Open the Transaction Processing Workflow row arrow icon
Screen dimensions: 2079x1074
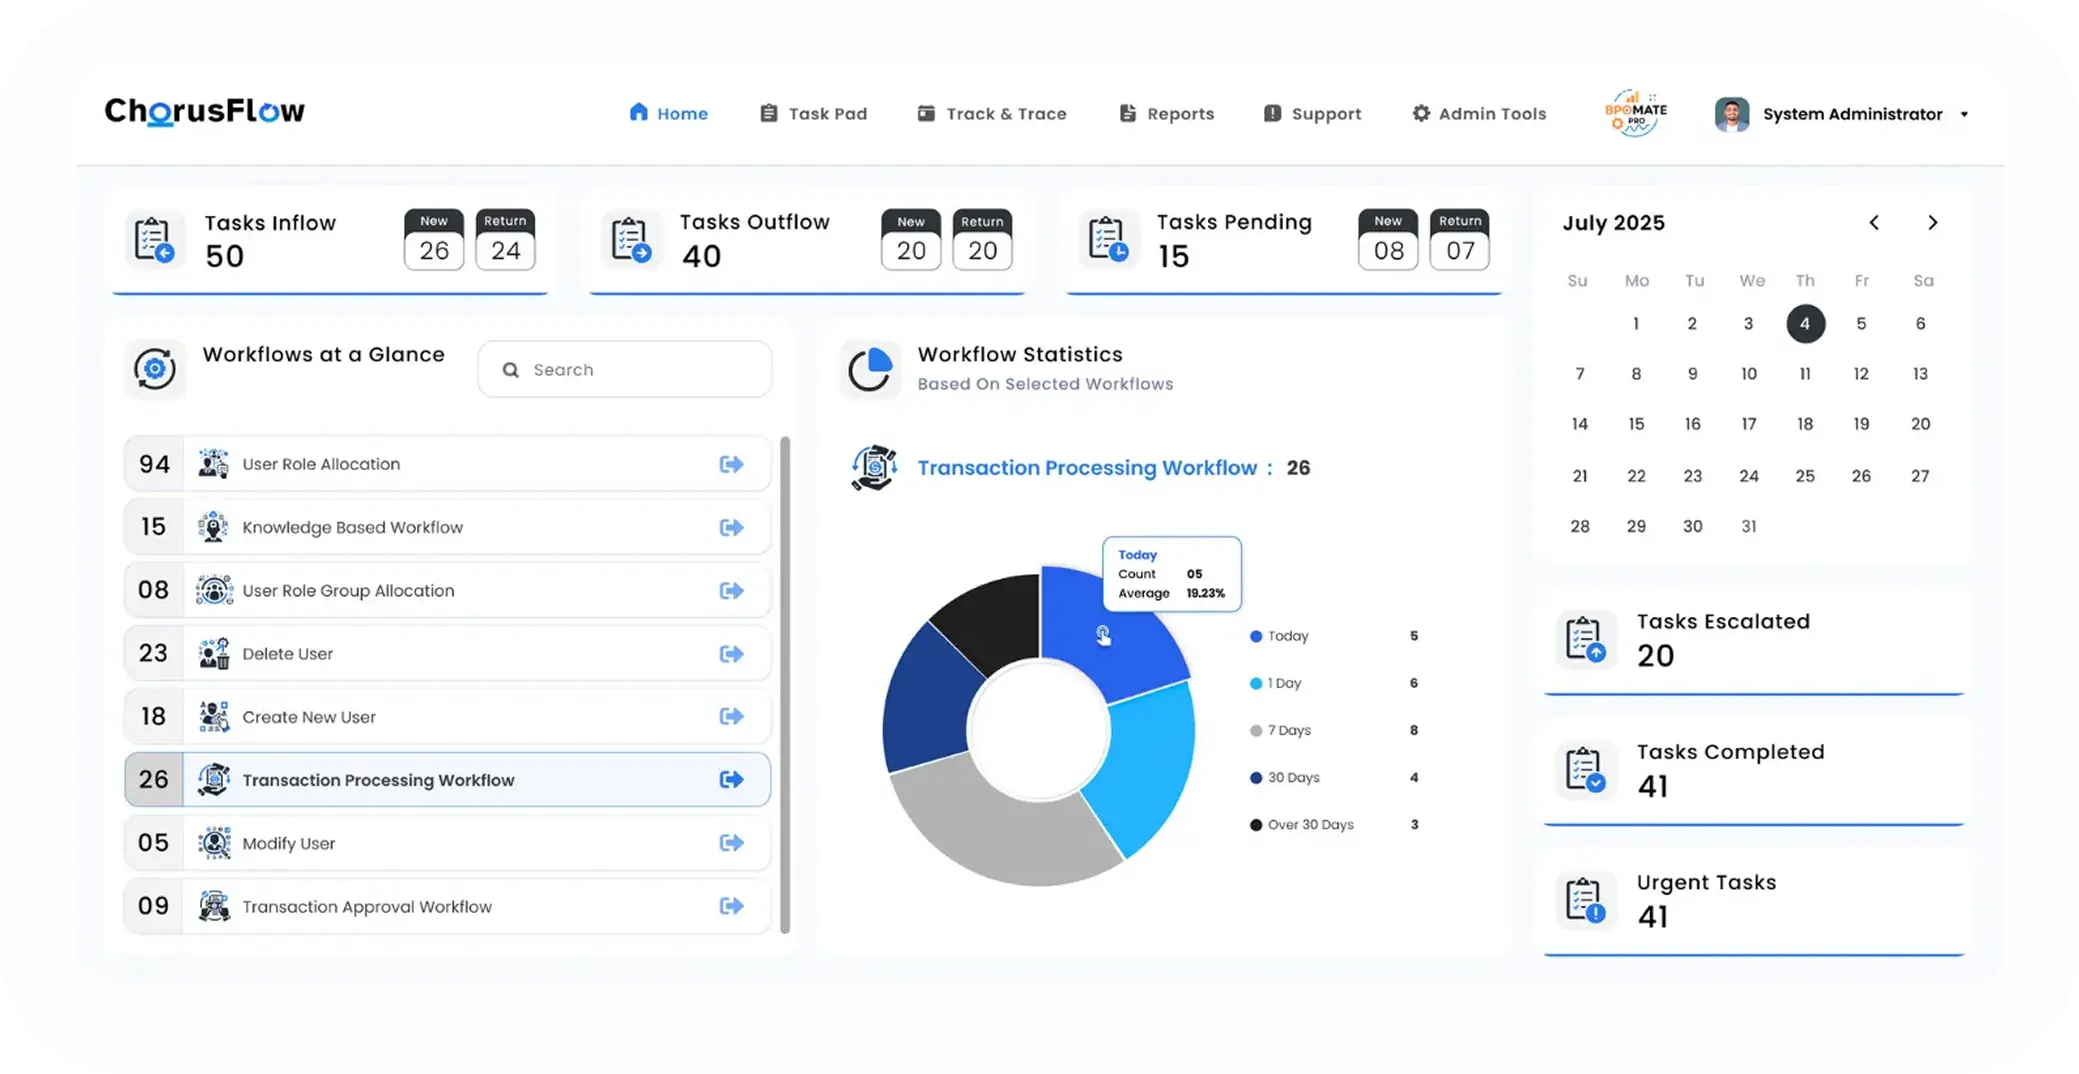[x=731, y=779]
